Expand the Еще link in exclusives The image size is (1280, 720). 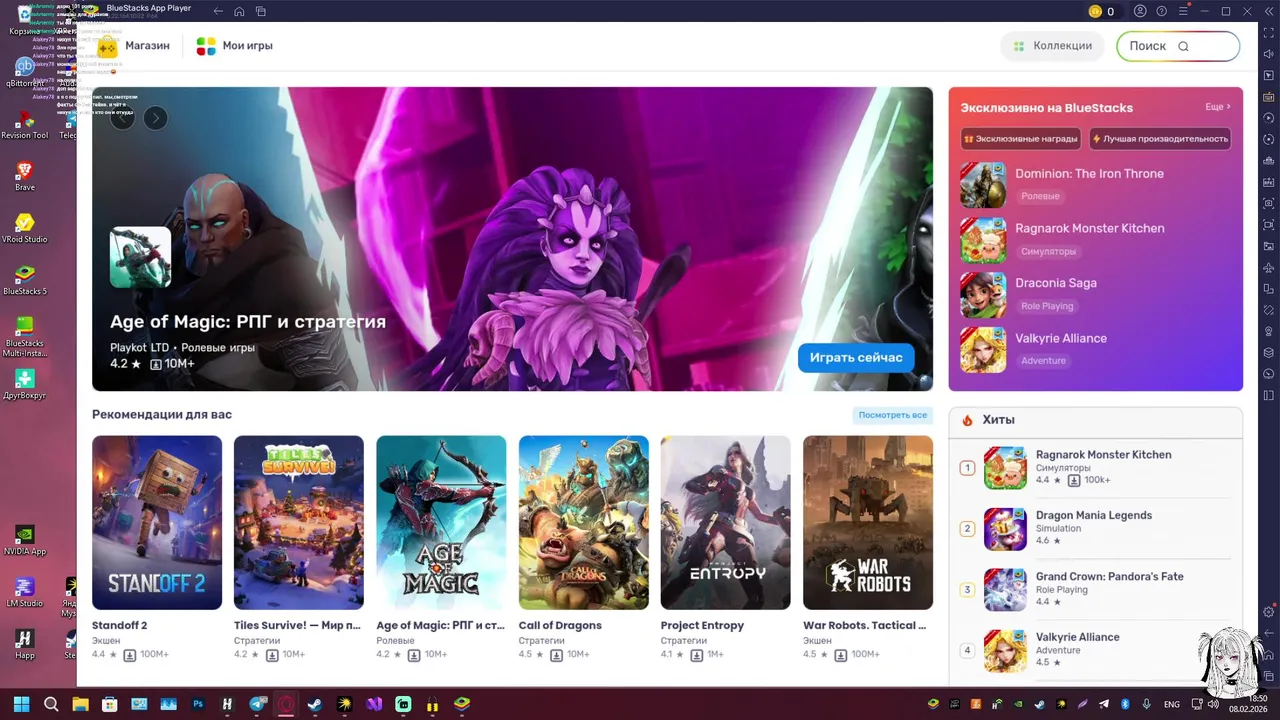point(1218,107)
